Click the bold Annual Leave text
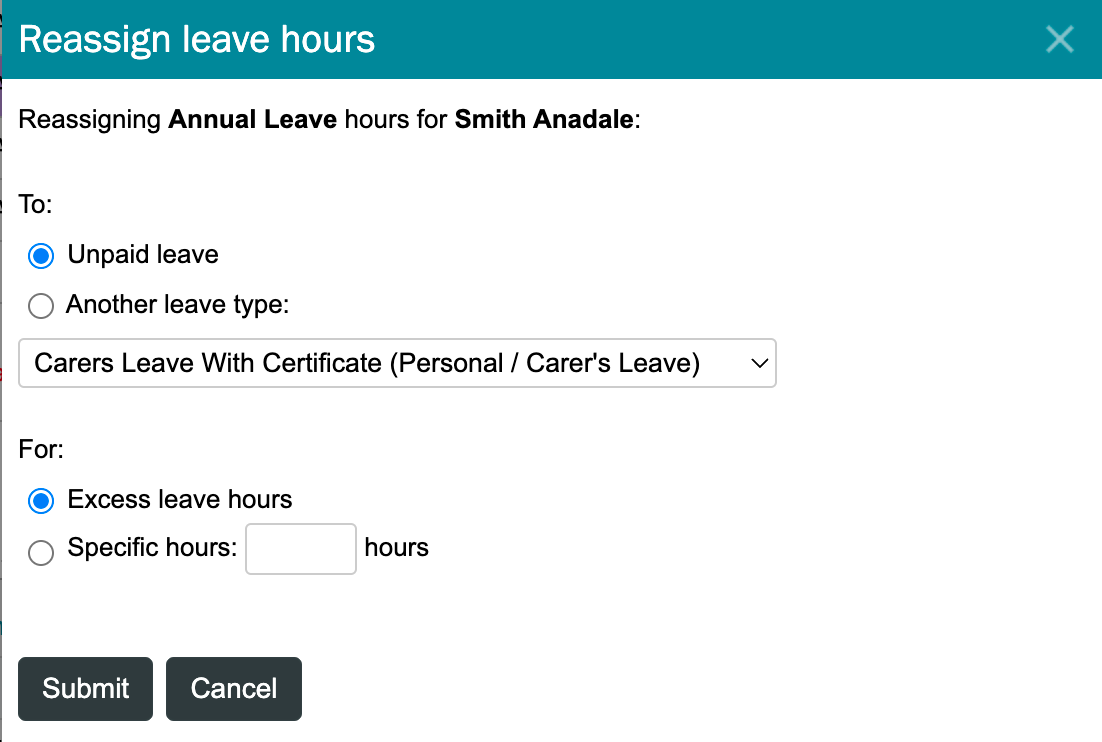This screenshot has height=742, width=1102. pos(253,119)
